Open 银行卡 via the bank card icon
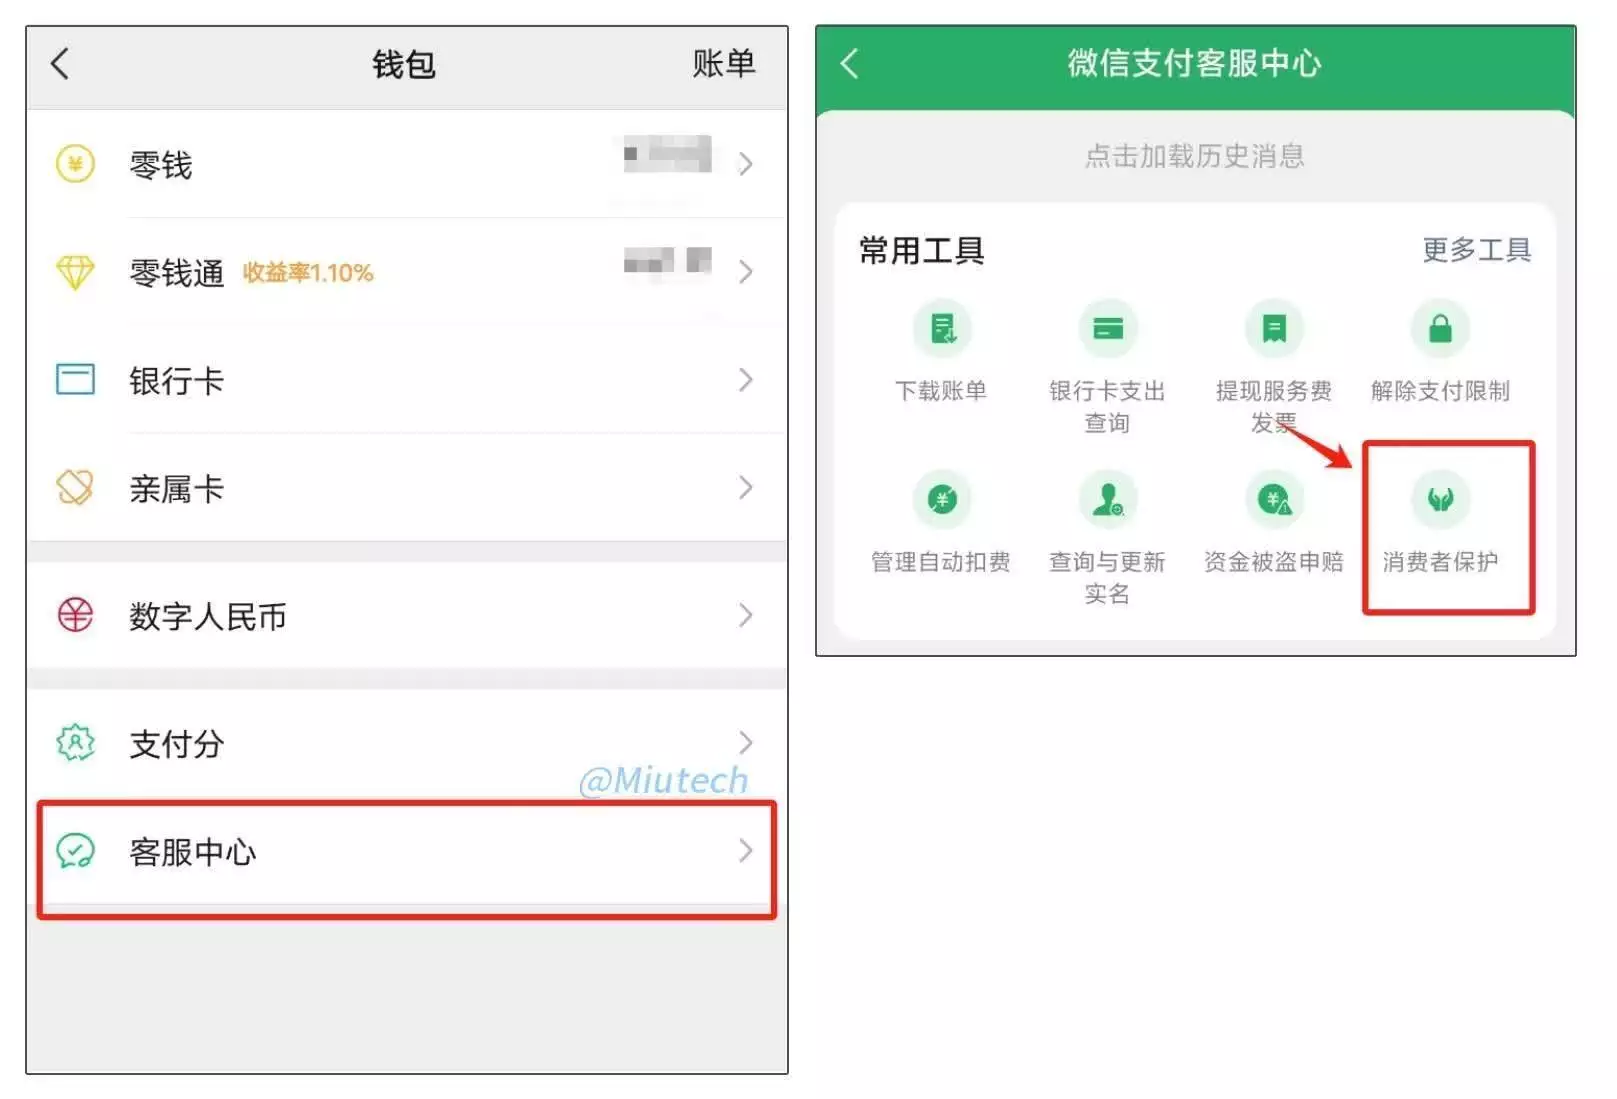Viewport: 1617px width, 1099px height. click(x=74, y=380)
